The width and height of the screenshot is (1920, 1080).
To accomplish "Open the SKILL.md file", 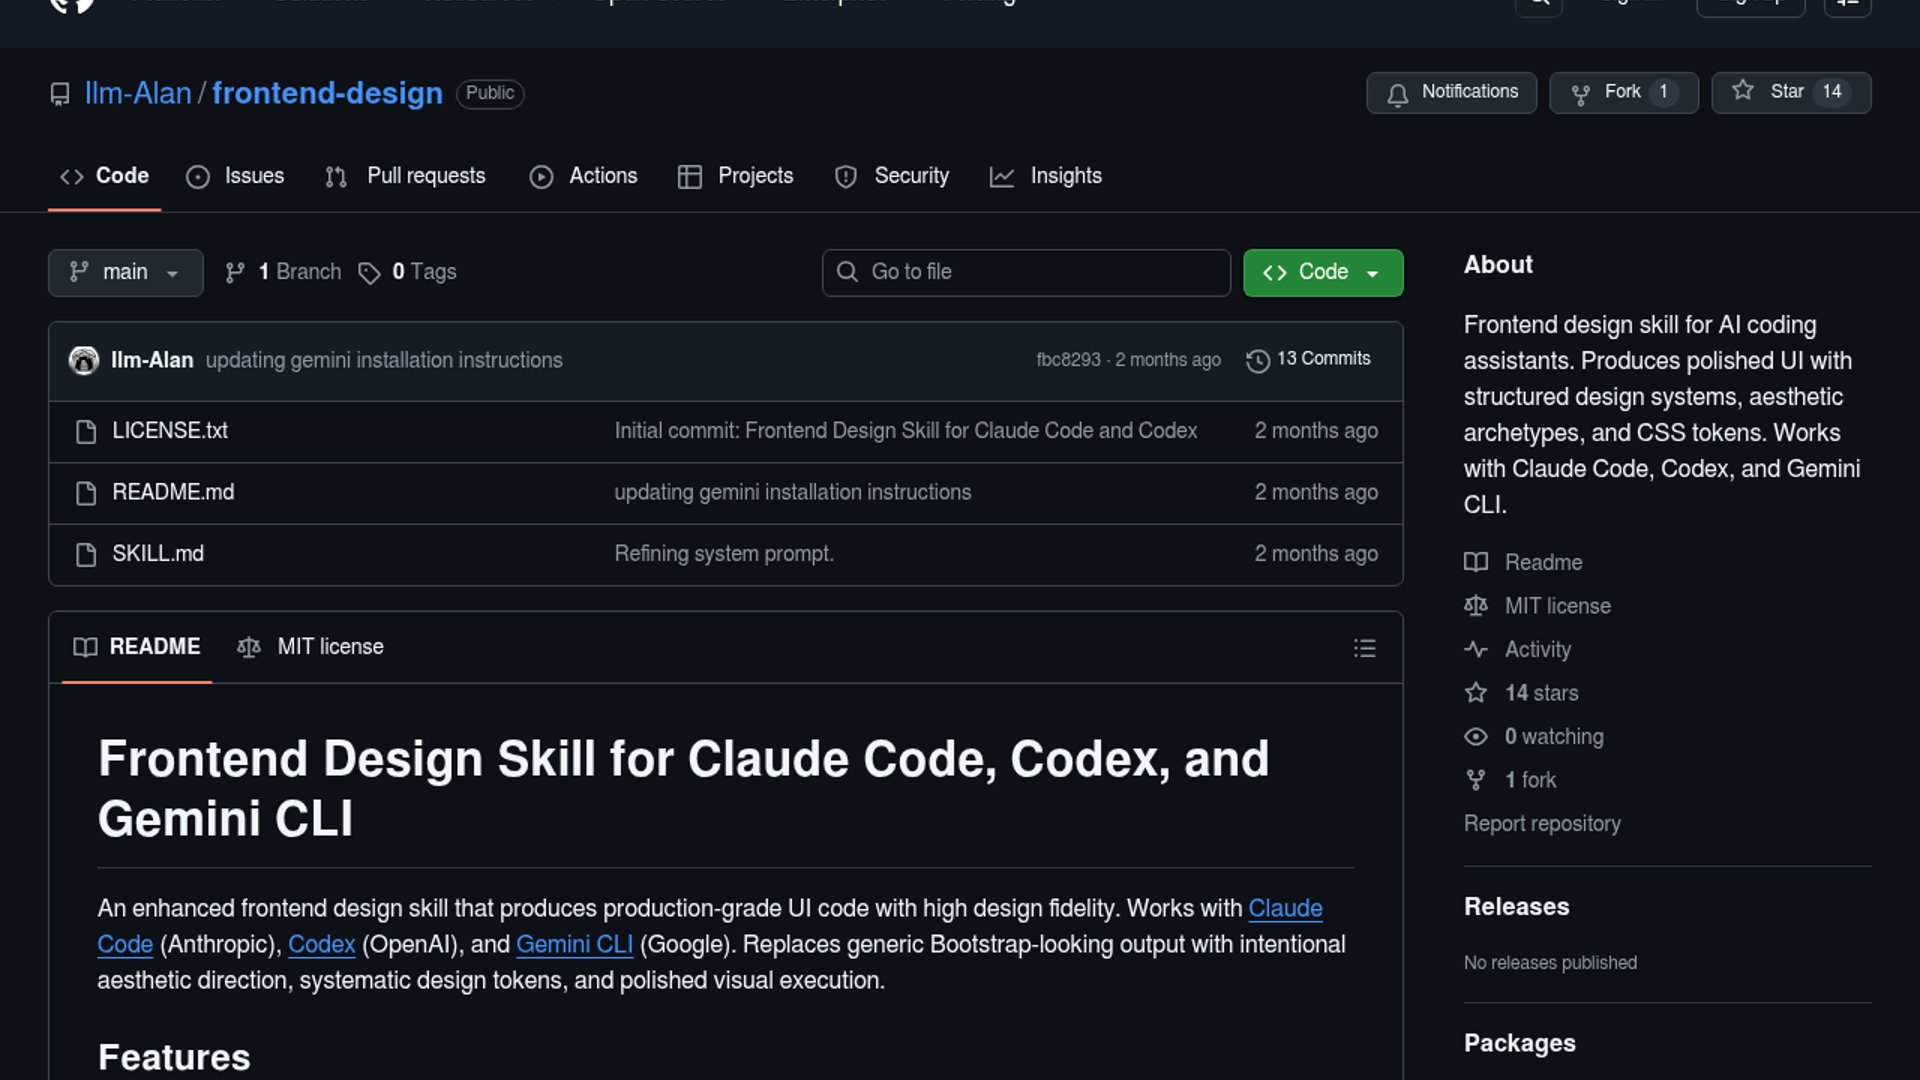I will [158, 554].
